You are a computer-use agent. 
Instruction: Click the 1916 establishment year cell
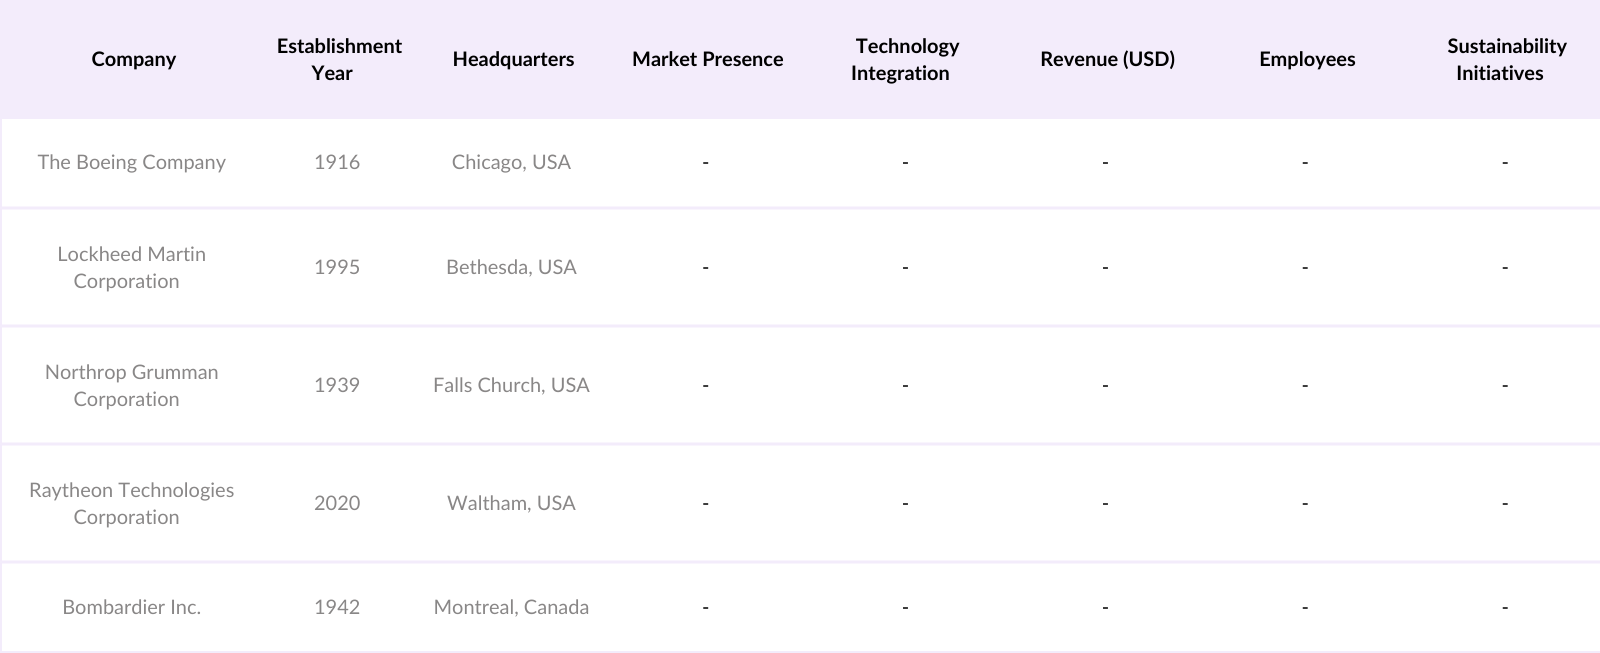(337, 162)
